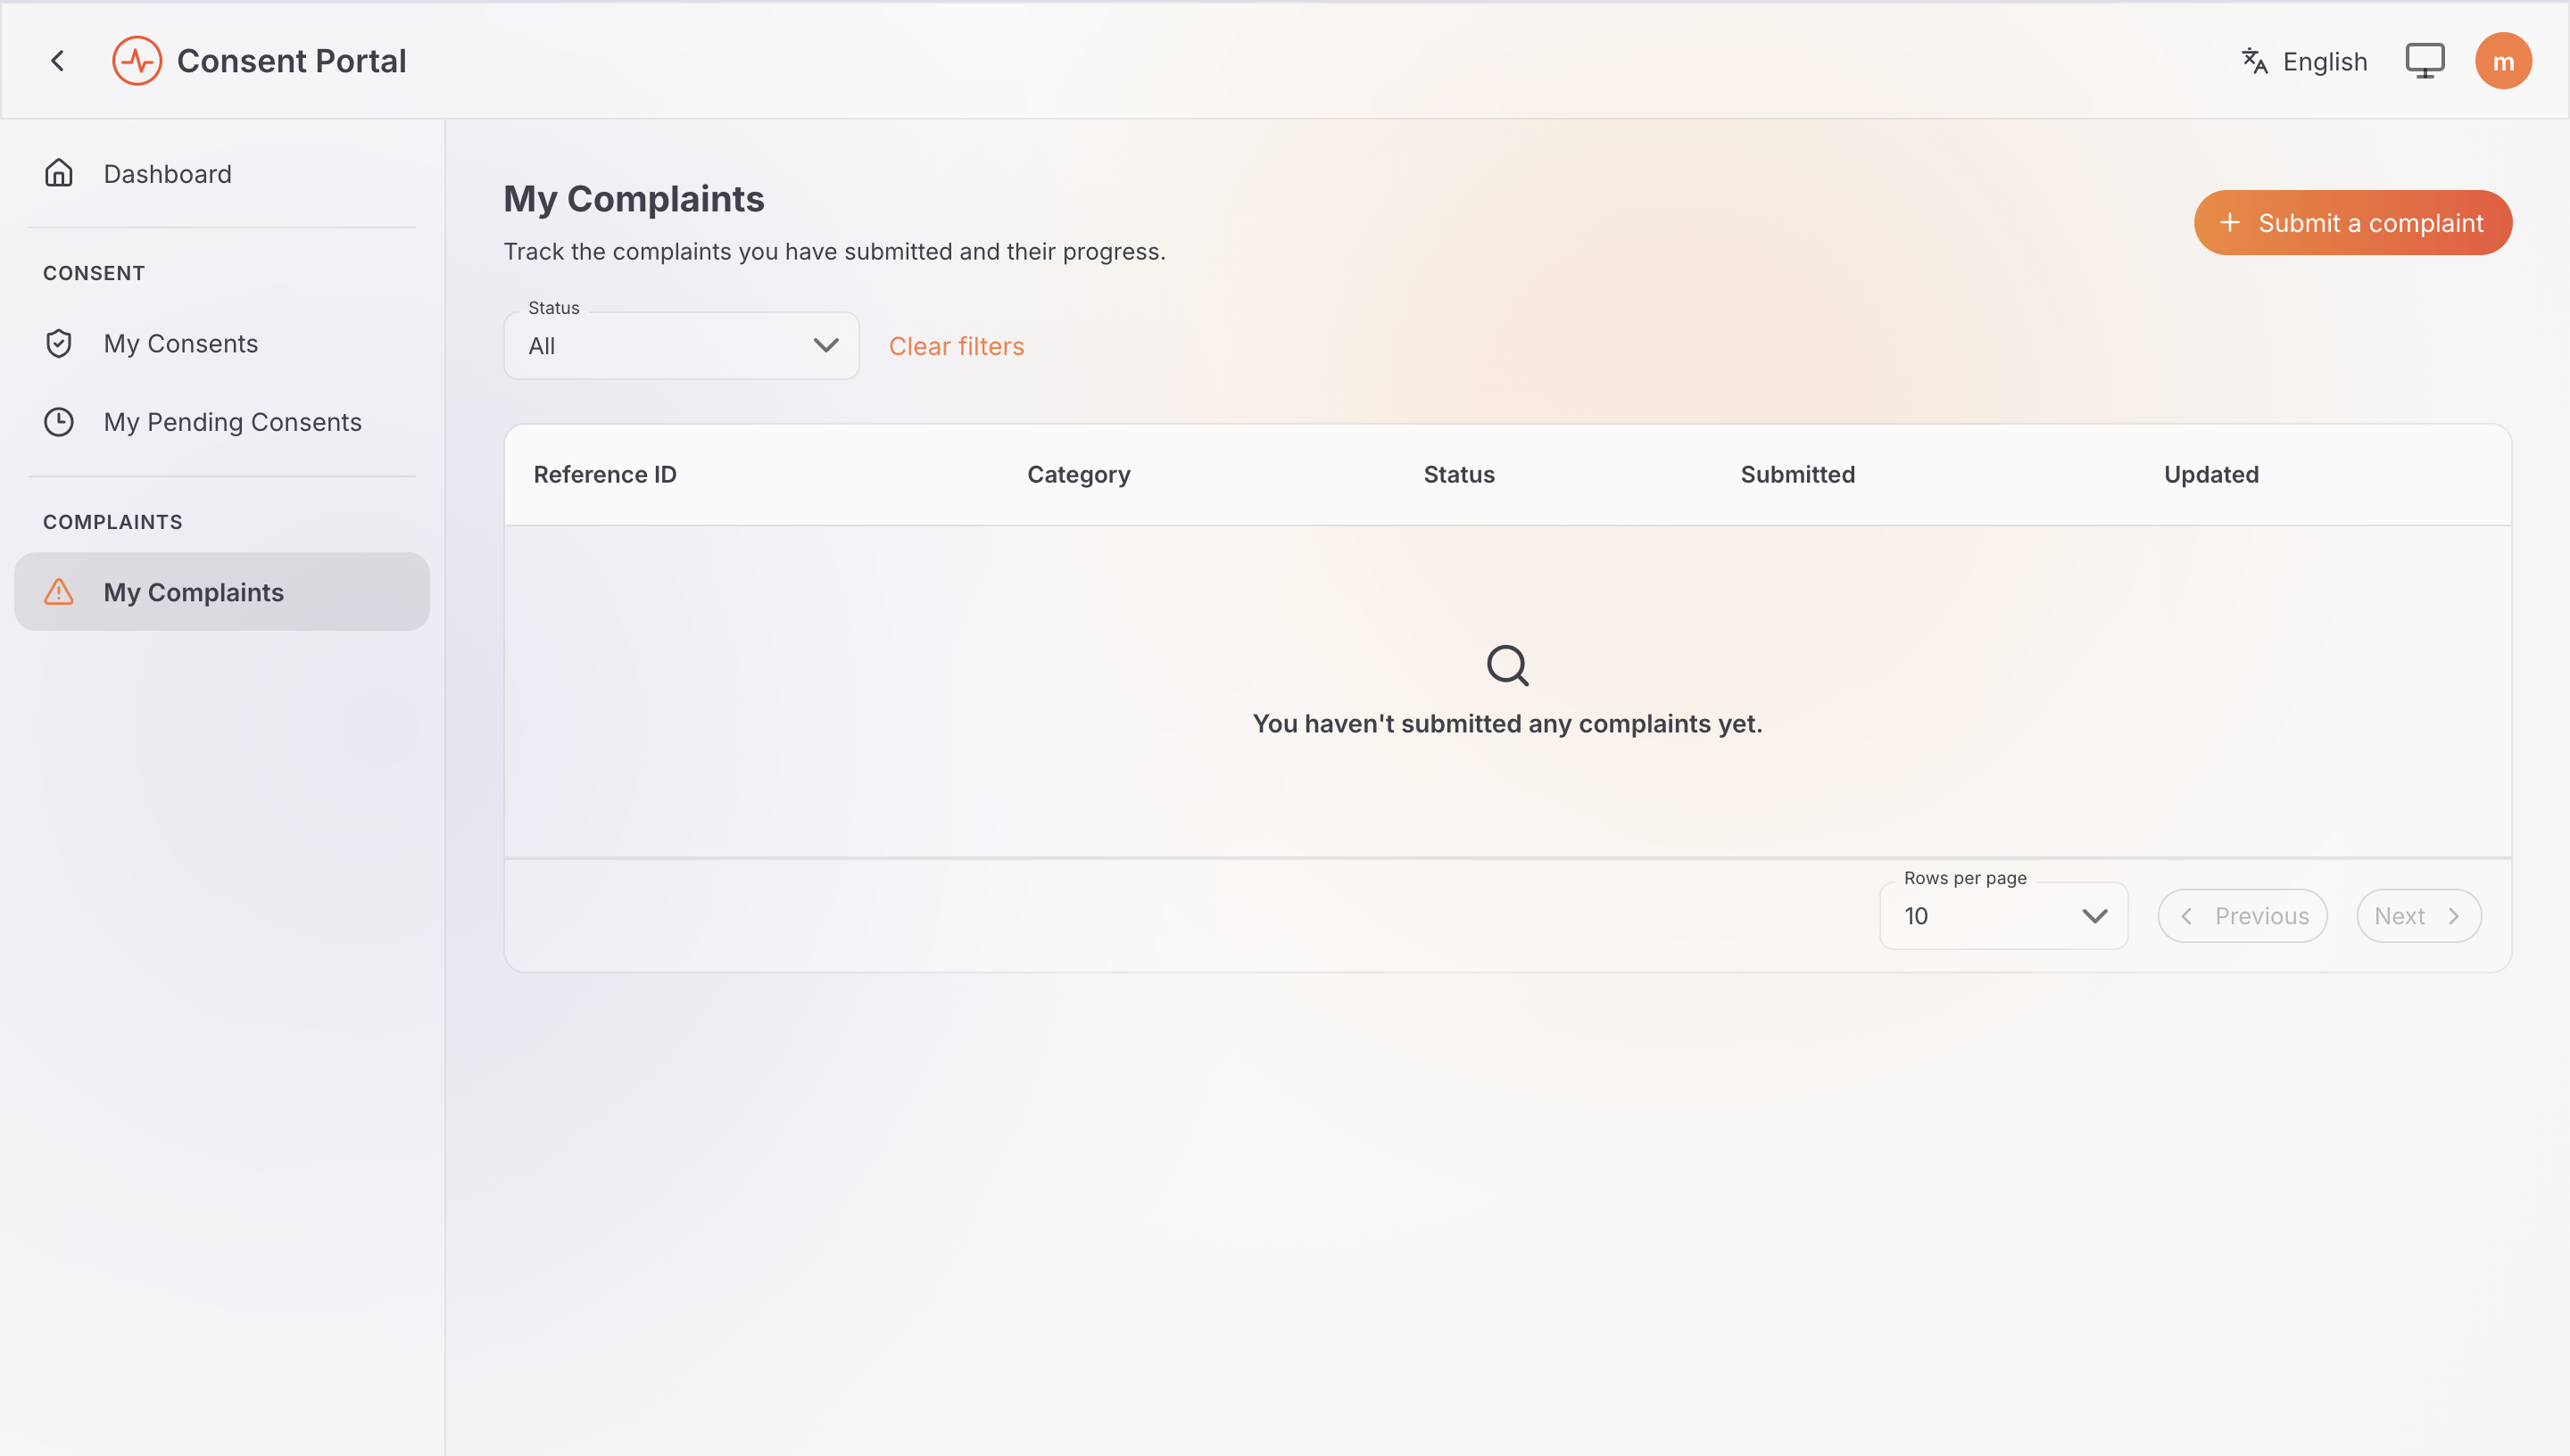
Task: Navigate to My Pending Consents
Action: click(222, 422)
